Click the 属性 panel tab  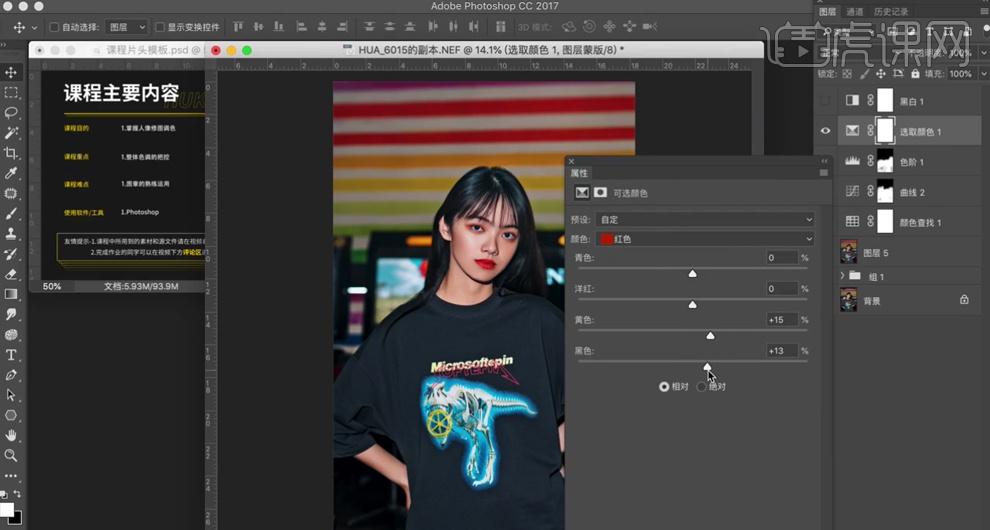coord(579,173)
